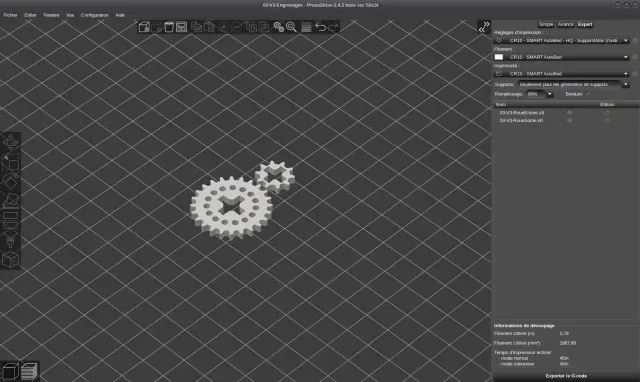Open the Réglages d'impression preset dropdown
The image size is (640, 382).
pyautogui.click(x=562, y=40)
